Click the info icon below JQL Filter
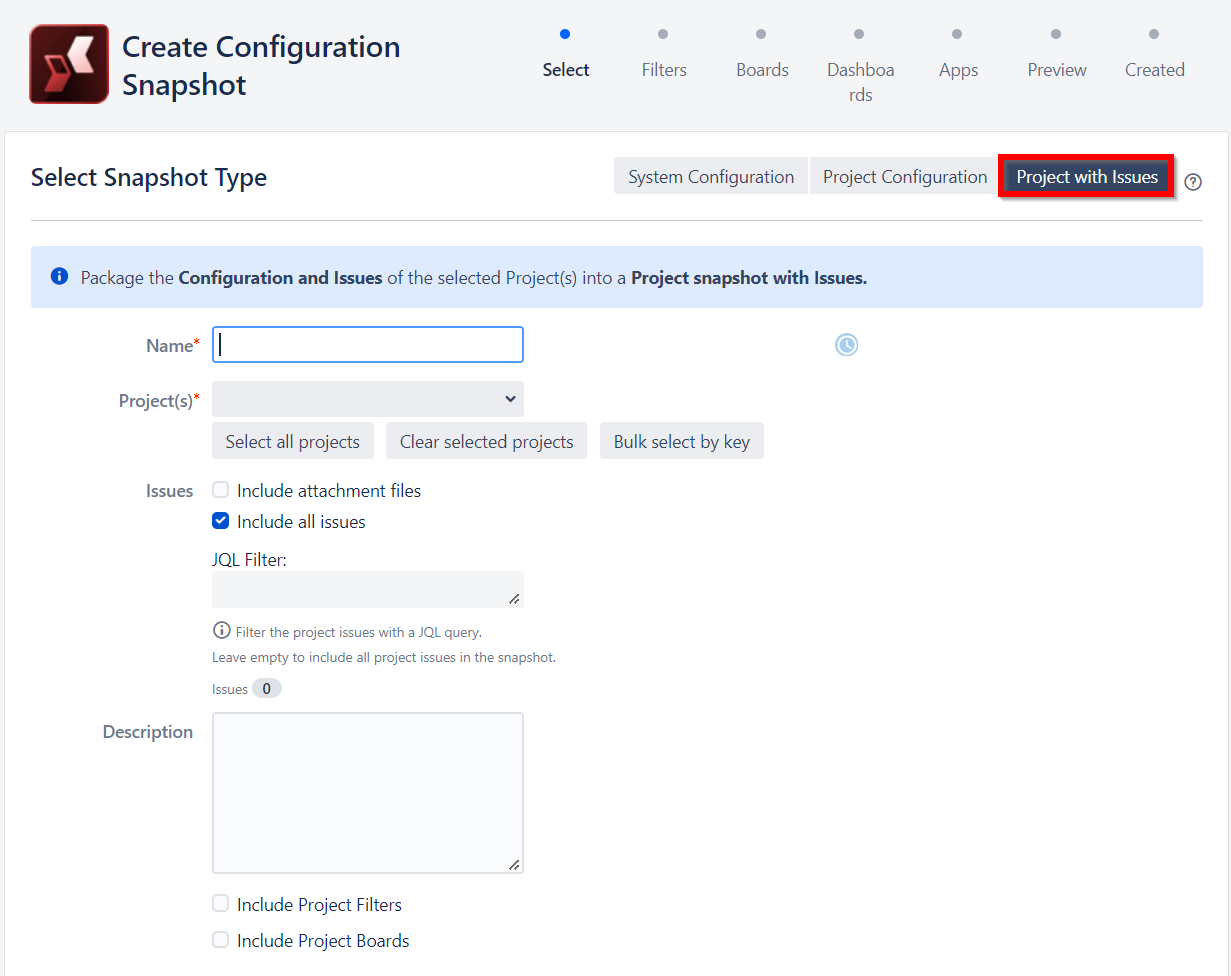 (221, 631)
